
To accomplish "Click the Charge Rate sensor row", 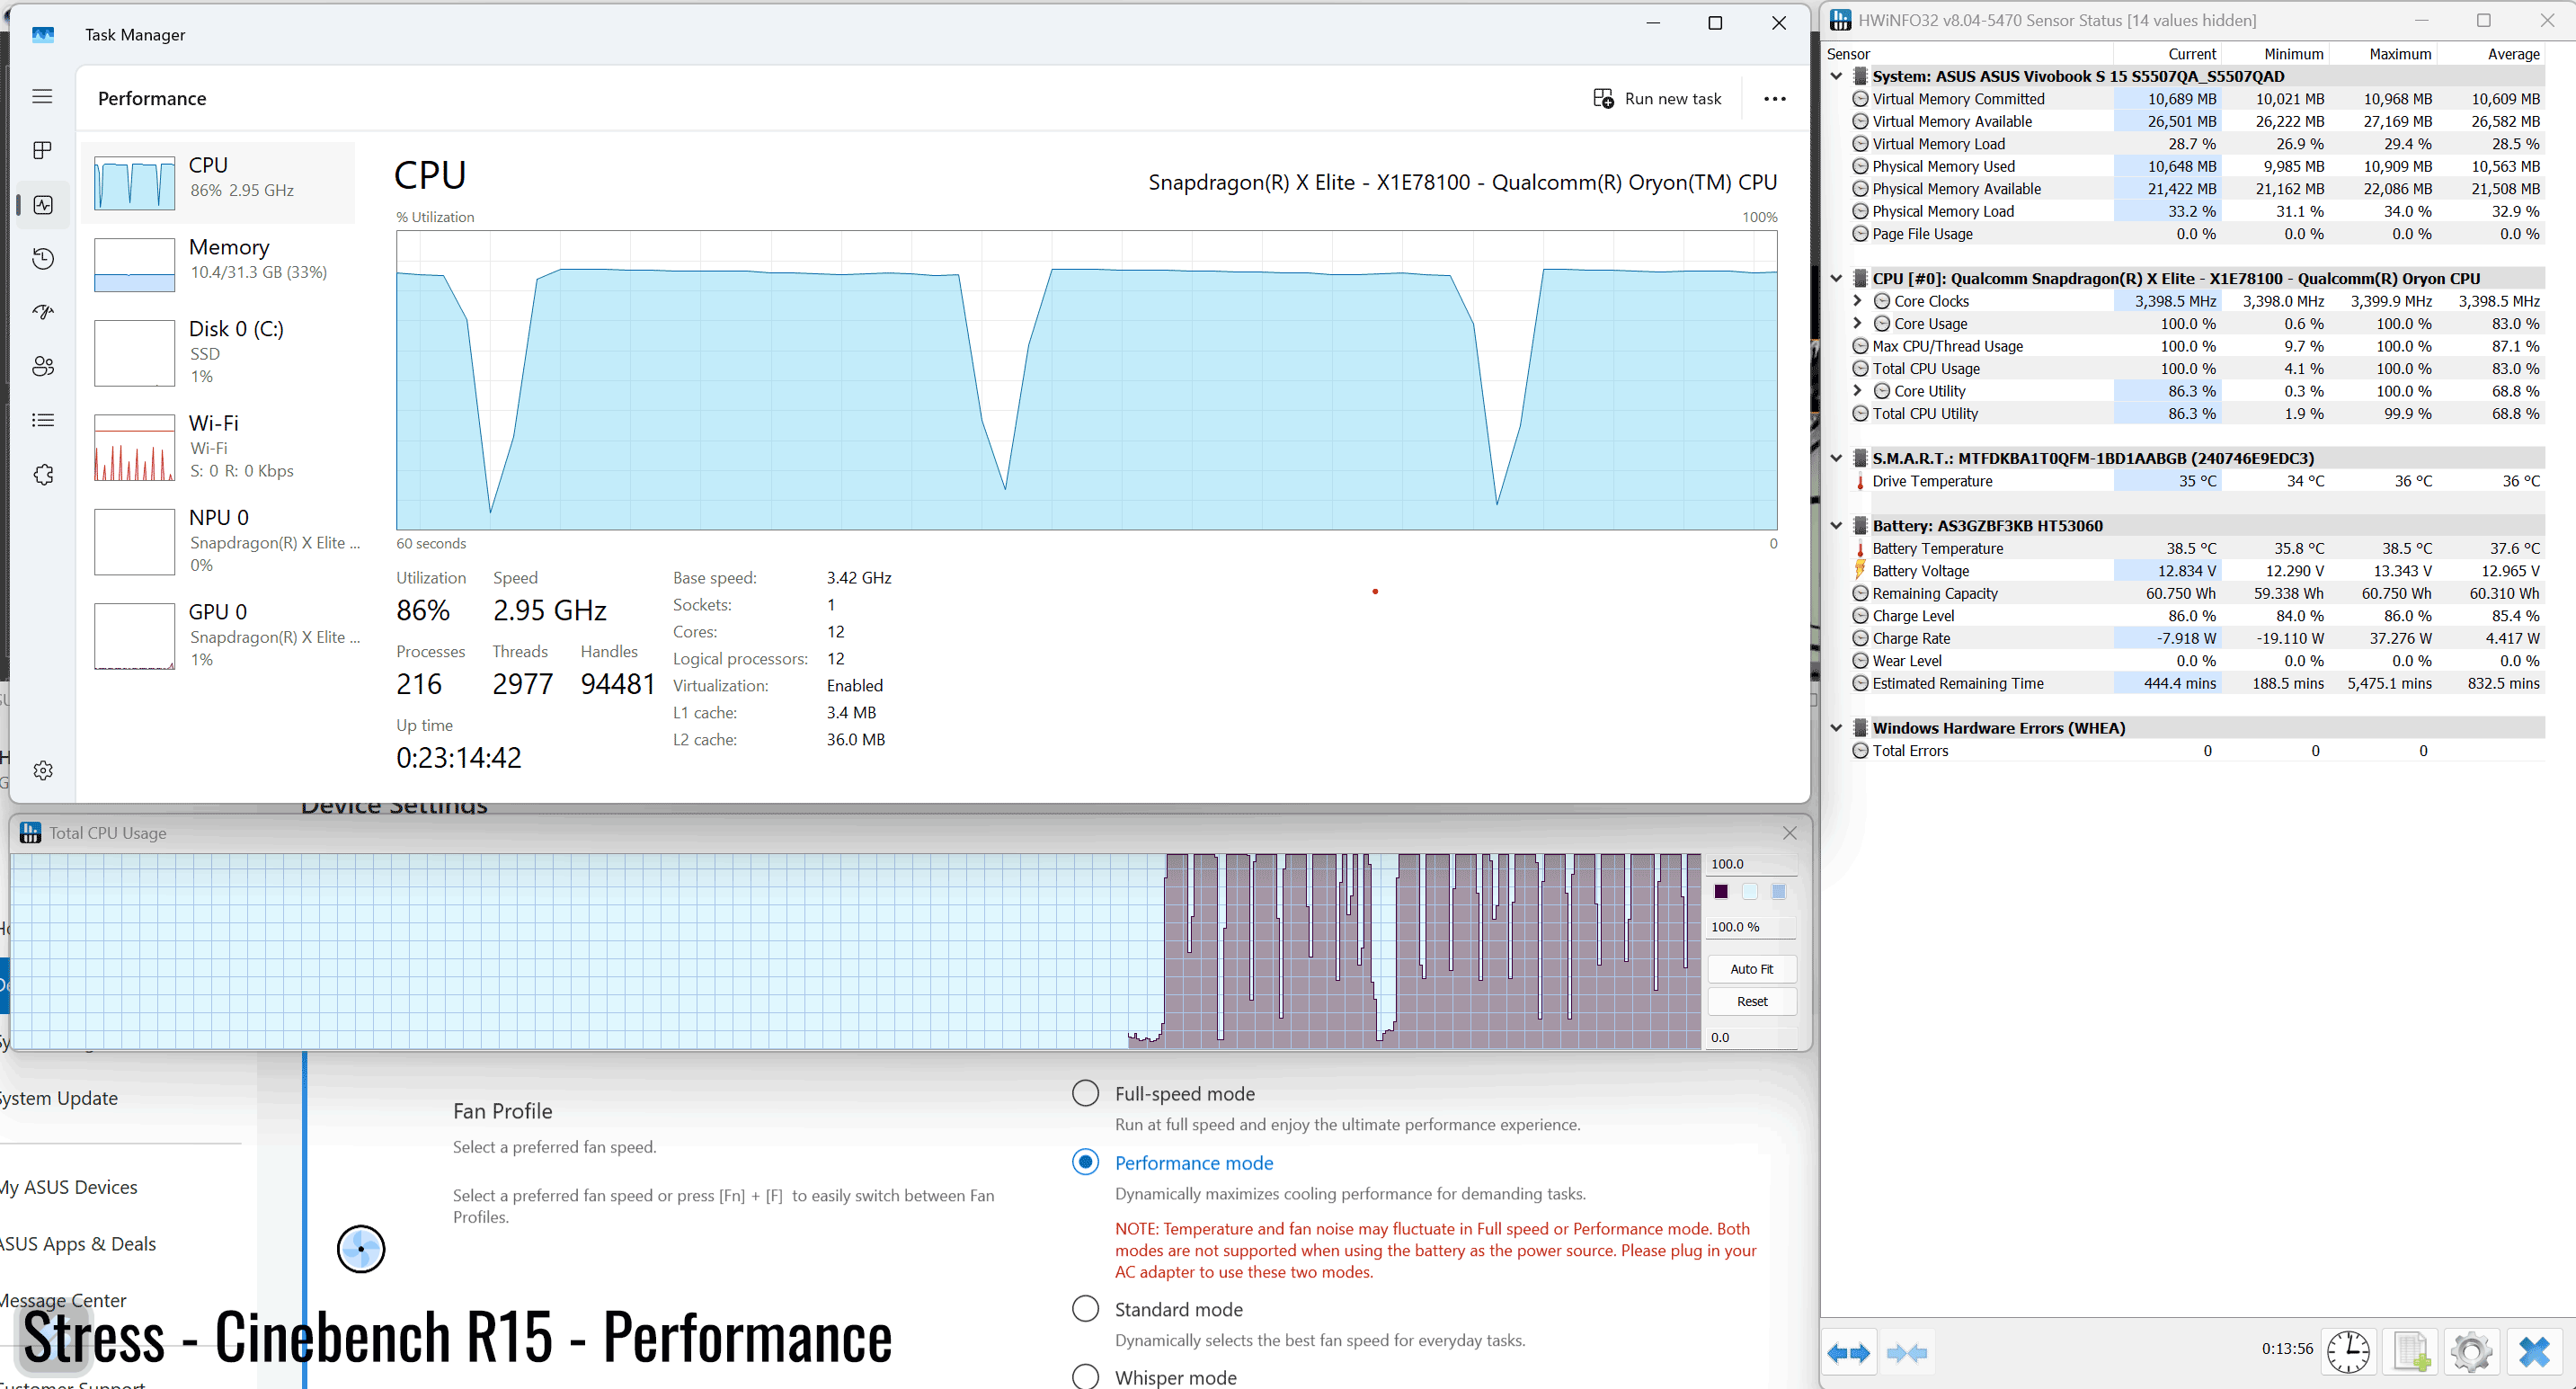I will 2196,639.
